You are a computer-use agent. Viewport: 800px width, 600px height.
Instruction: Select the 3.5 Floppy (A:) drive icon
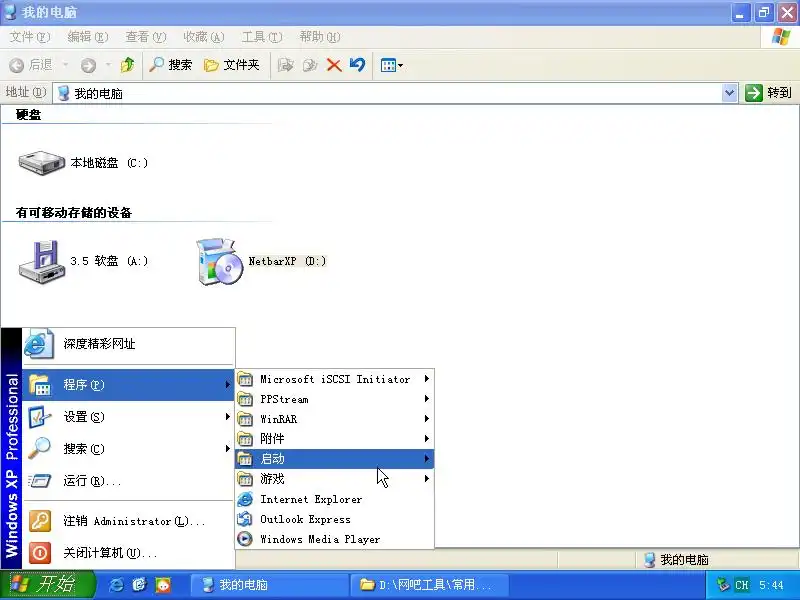click(x=42, y=261)
